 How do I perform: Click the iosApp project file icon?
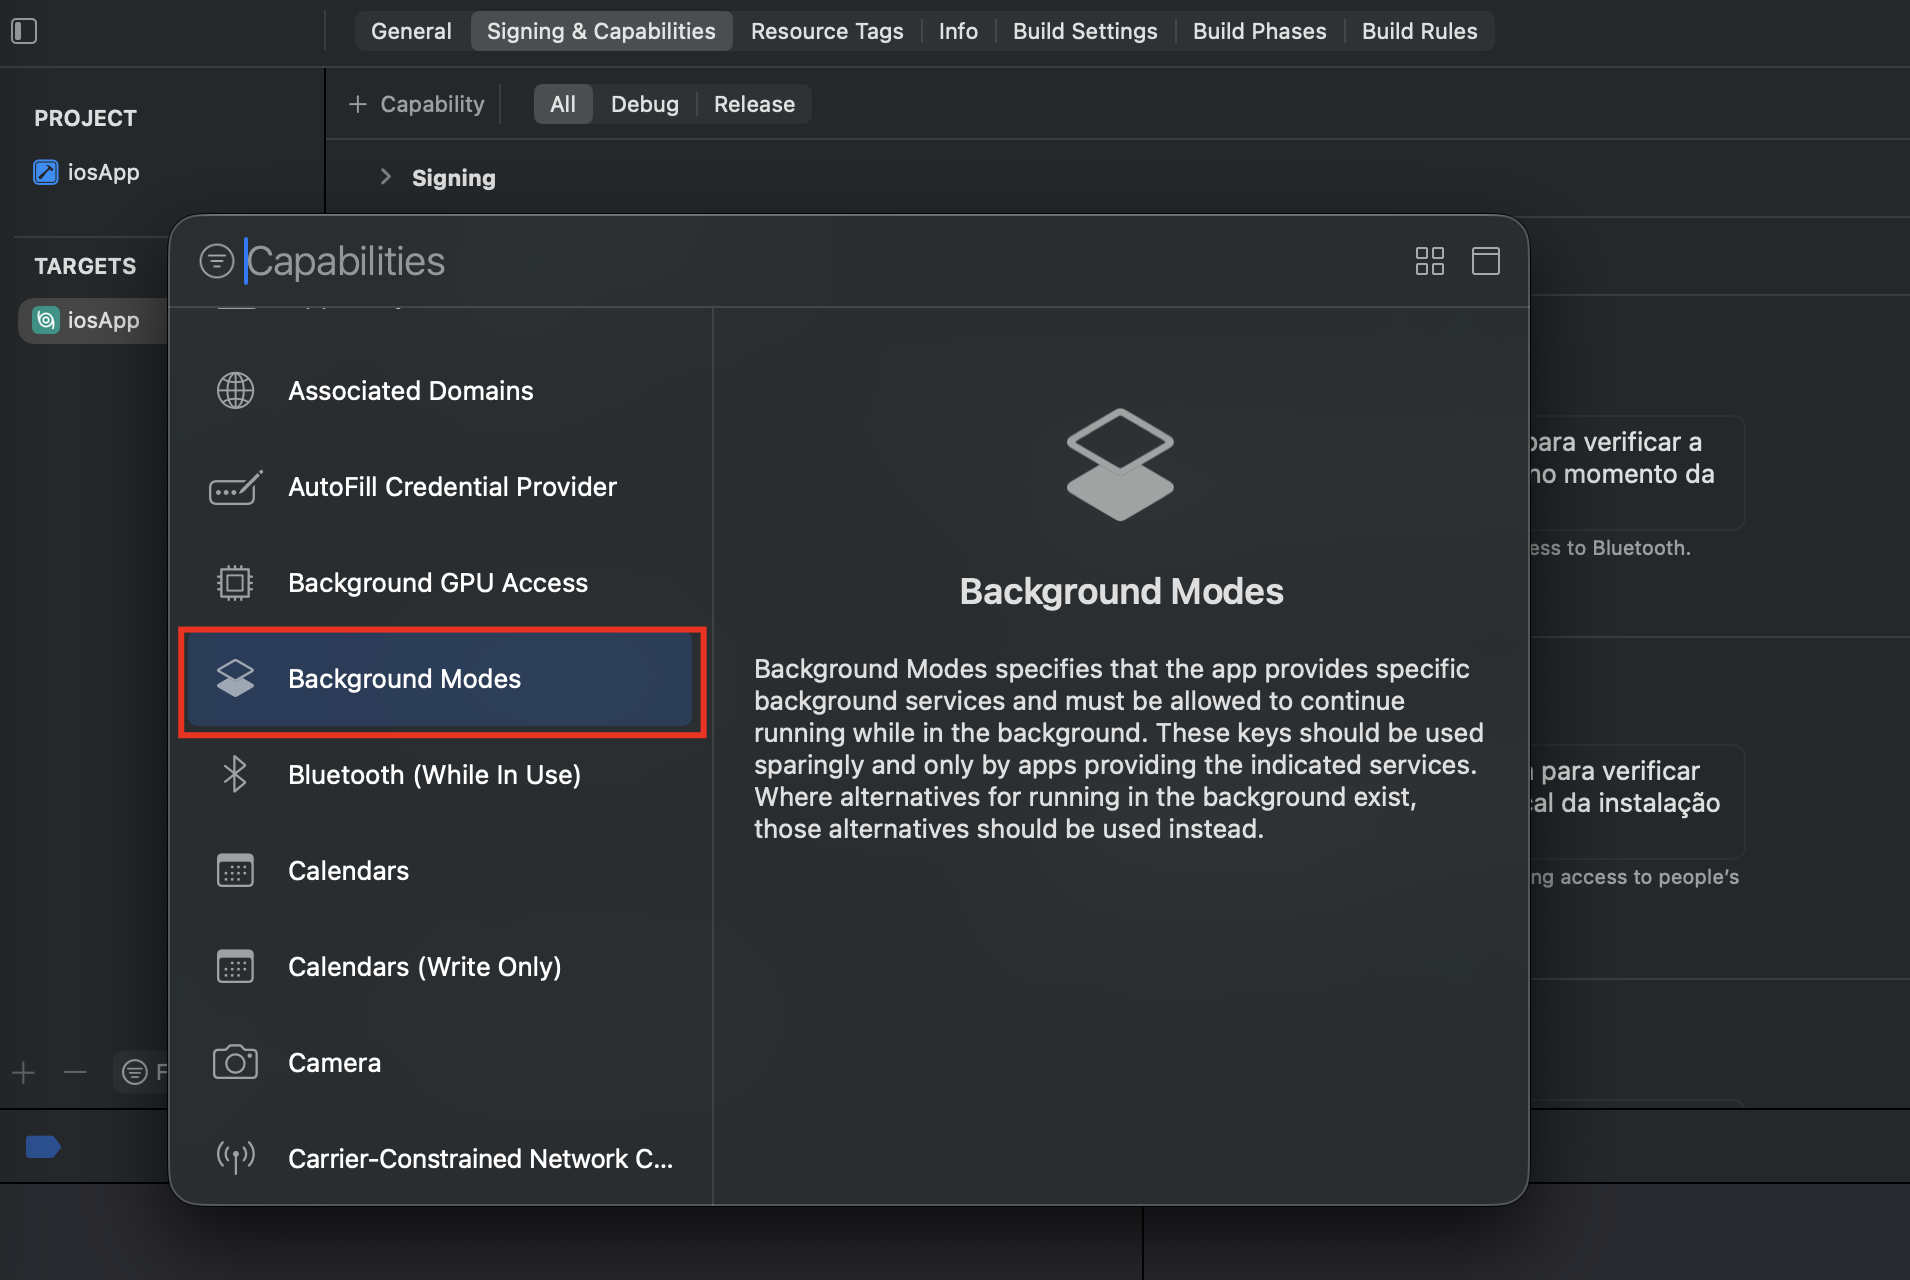point(46,172)
